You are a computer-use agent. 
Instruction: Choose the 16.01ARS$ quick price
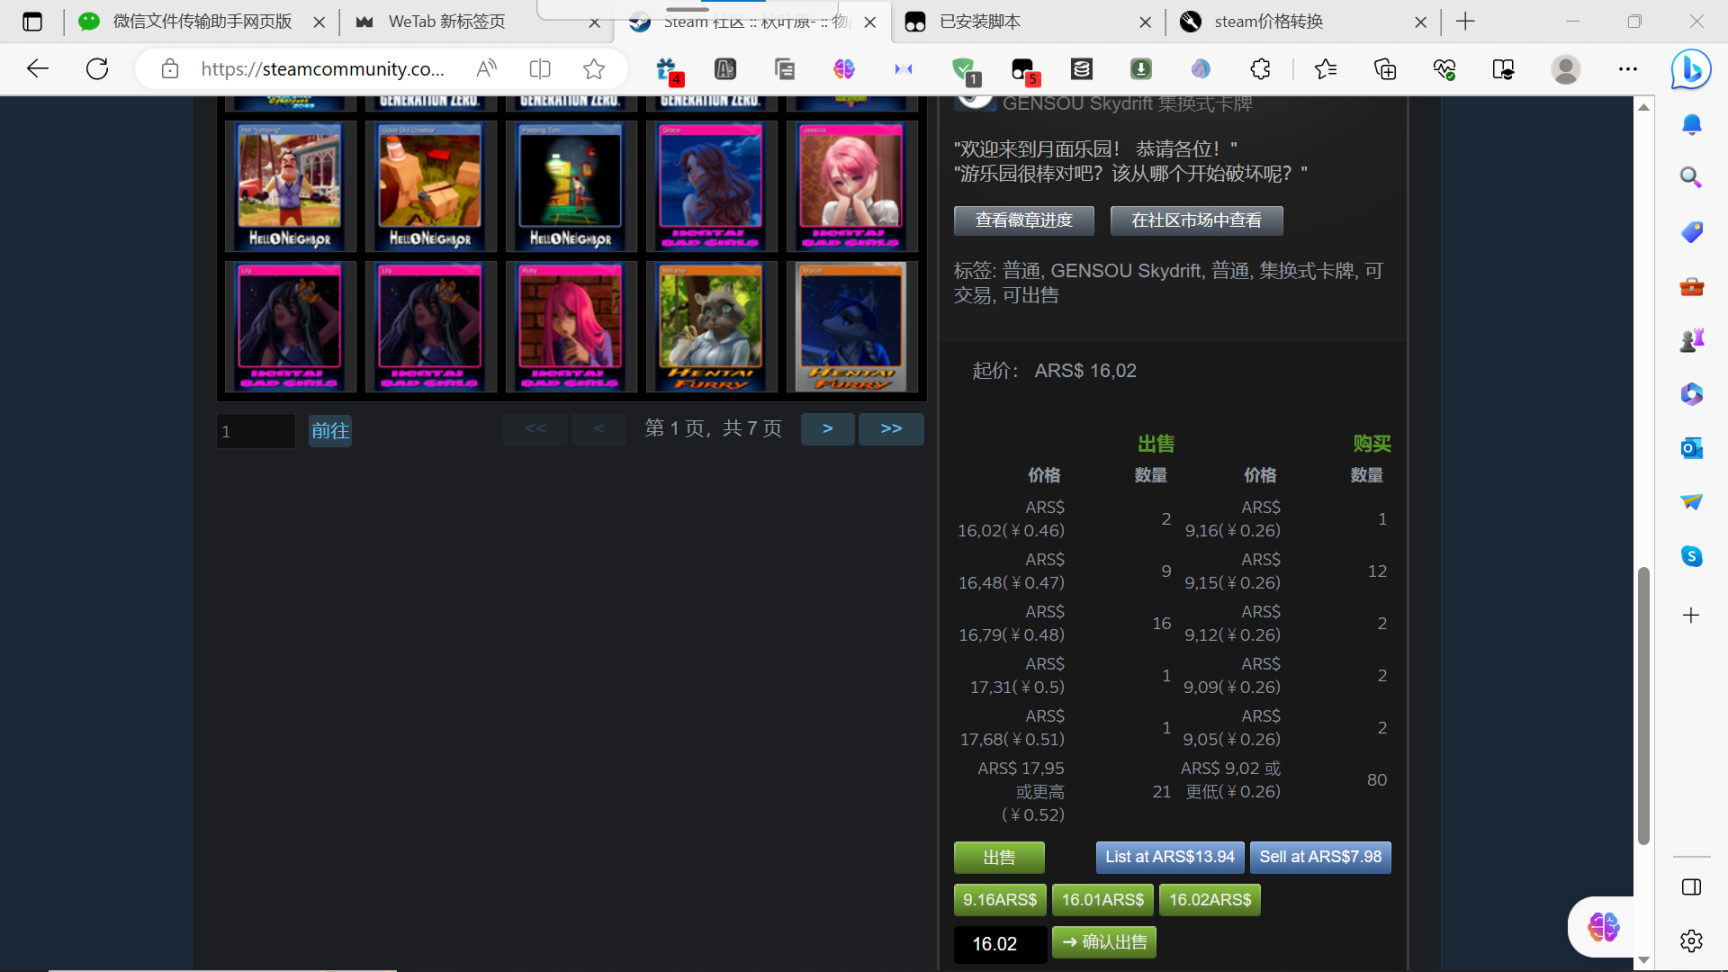[1103, 900]
